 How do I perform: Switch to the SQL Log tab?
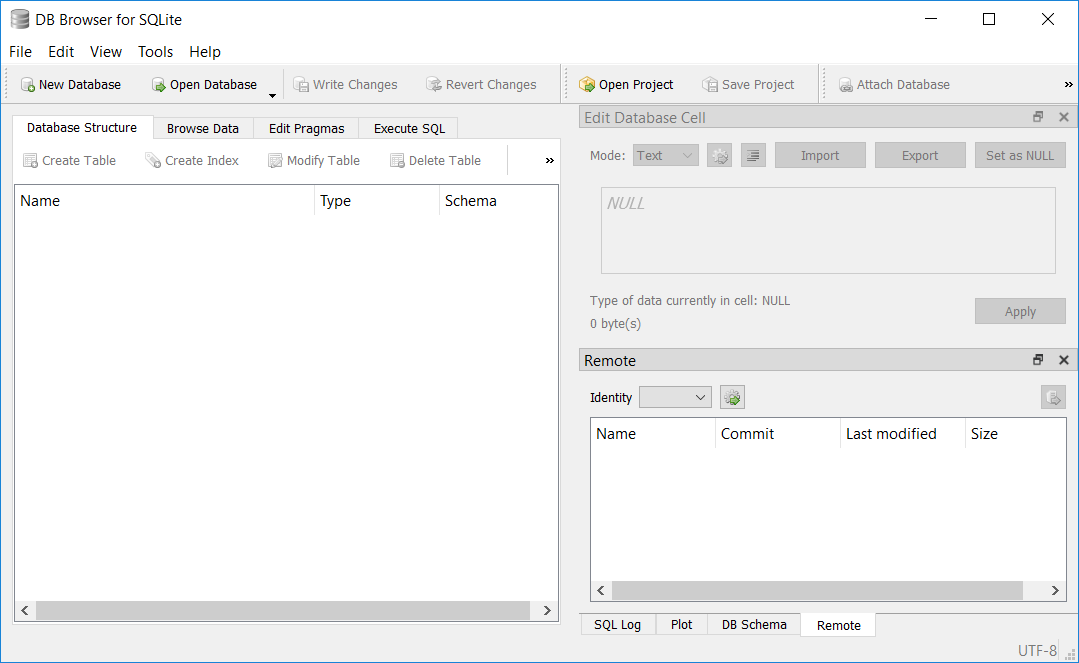[x=617, y=624]
